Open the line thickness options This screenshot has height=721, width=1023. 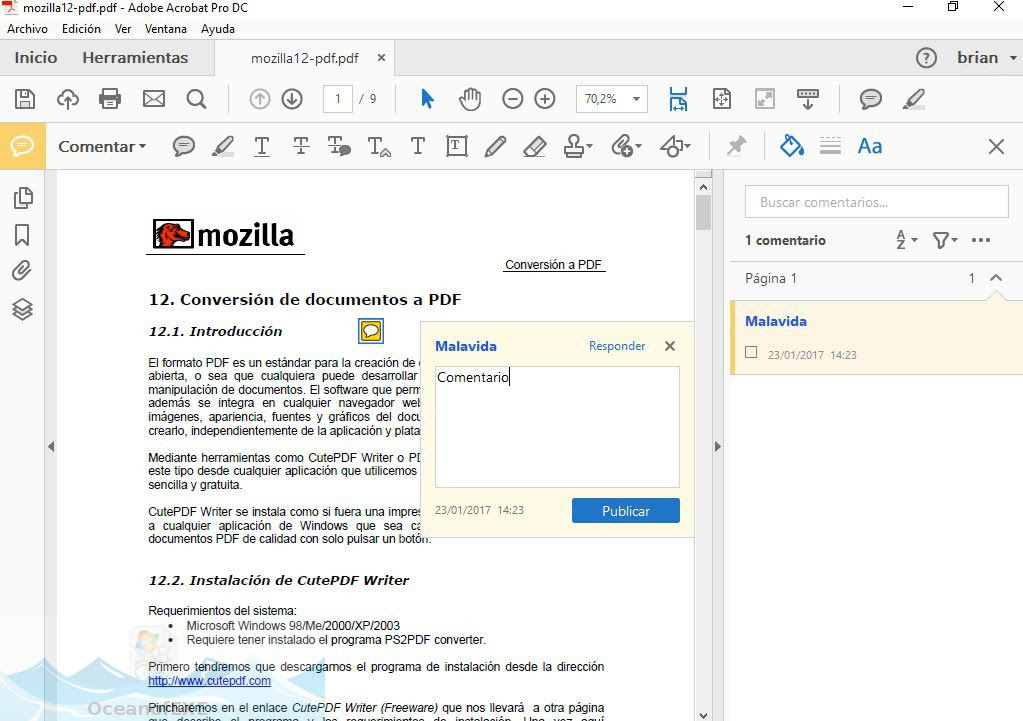[830, 146]
